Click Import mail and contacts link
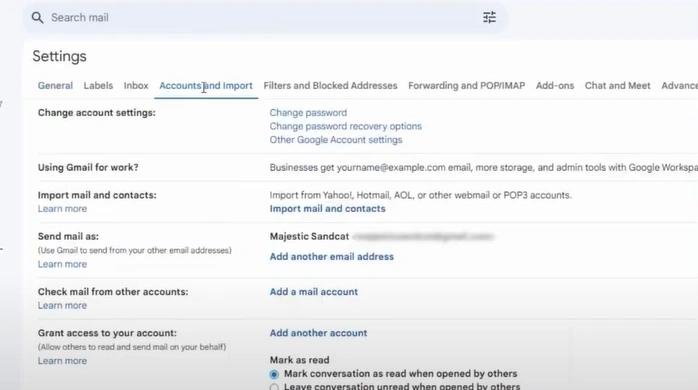This screenshot has width=698, height=390. click(327, 209)
